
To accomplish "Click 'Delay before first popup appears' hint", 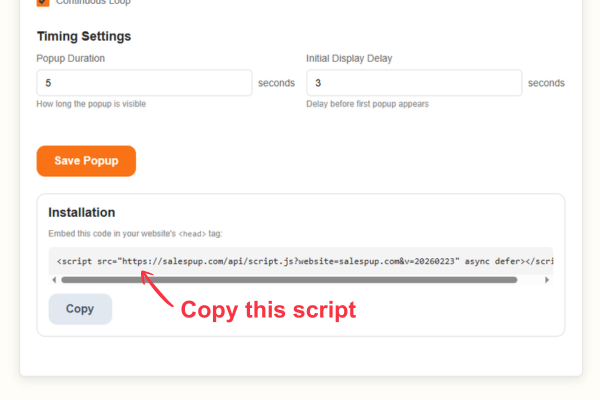I will click(367, 104).
